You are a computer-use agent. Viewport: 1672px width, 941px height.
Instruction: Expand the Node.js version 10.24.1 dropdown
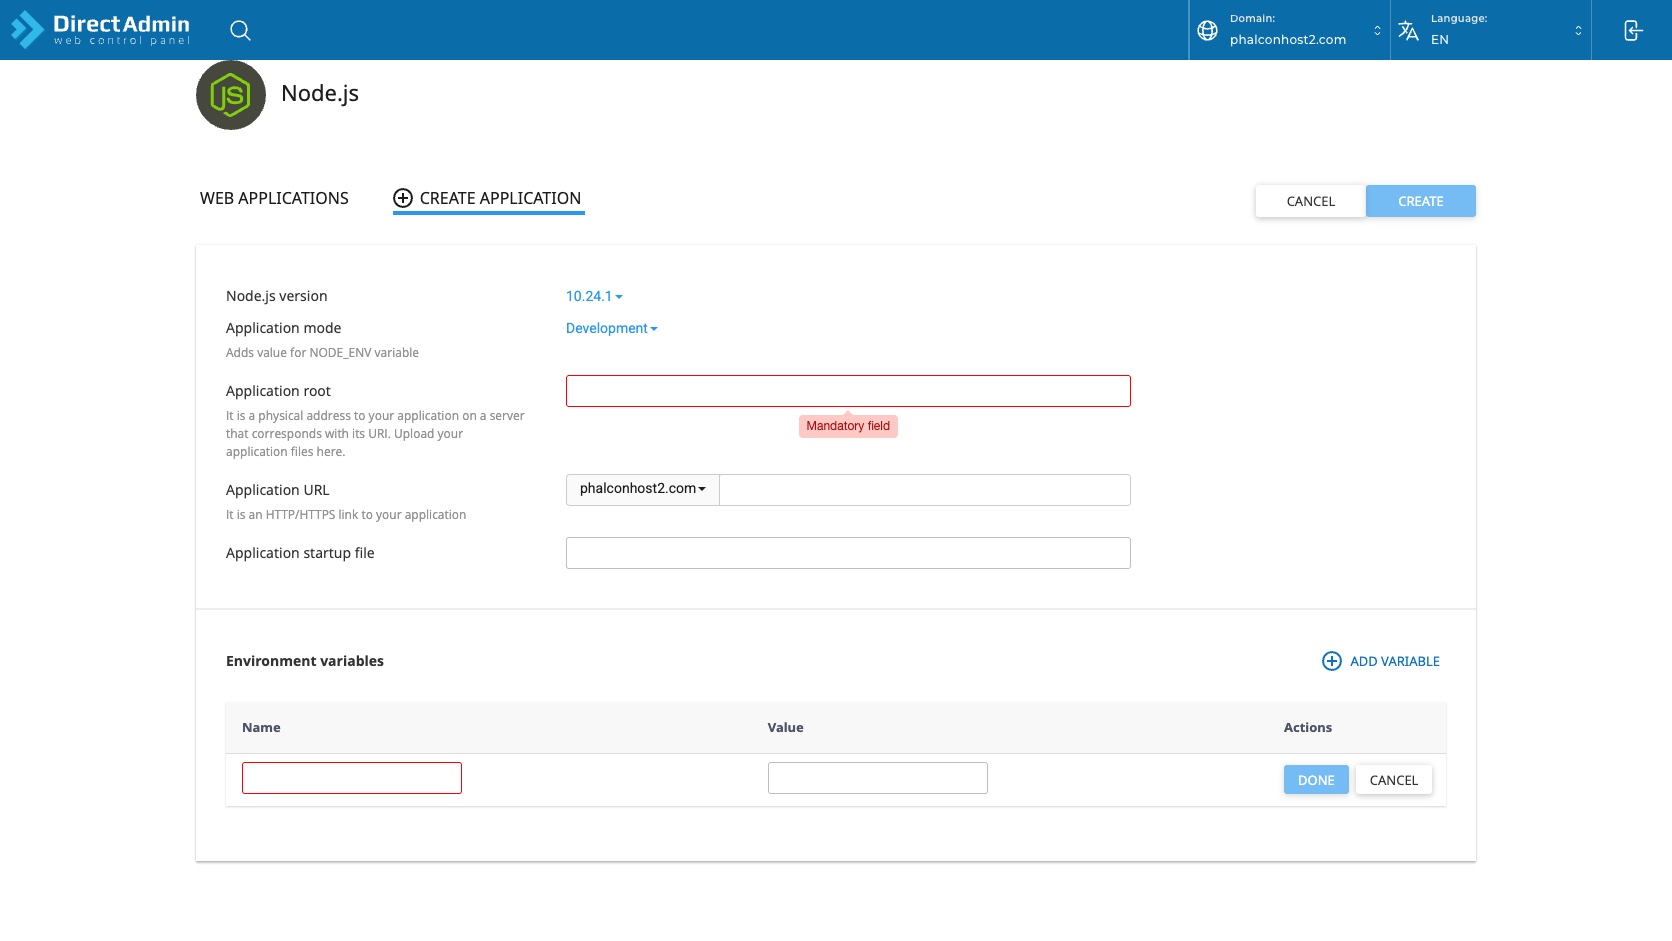[x=594, y=296]
